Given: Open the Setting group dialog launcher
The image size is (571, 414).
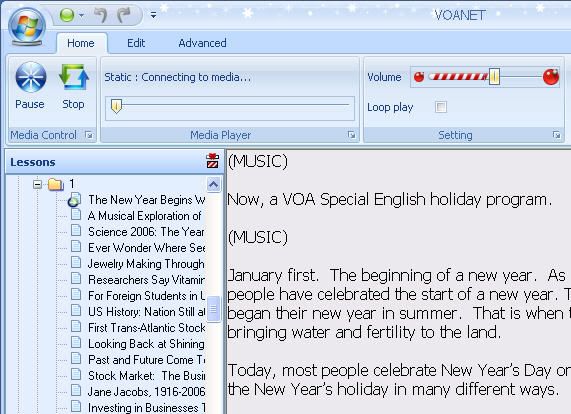Looking at the screenshot, I should click(556, 135).
